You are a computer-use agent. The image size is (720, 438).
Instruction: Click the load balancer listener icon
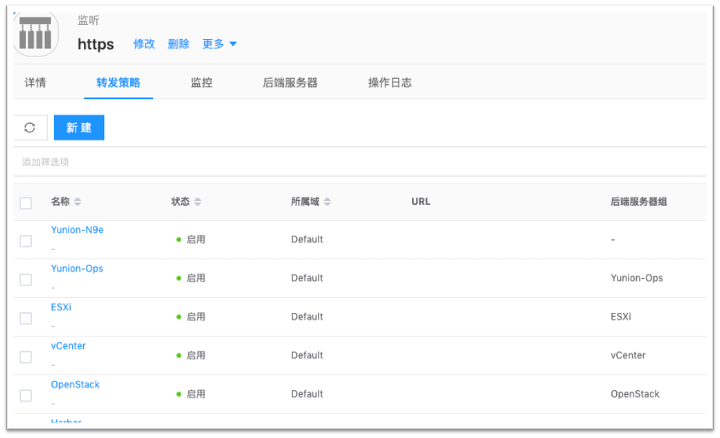point(36,34)
